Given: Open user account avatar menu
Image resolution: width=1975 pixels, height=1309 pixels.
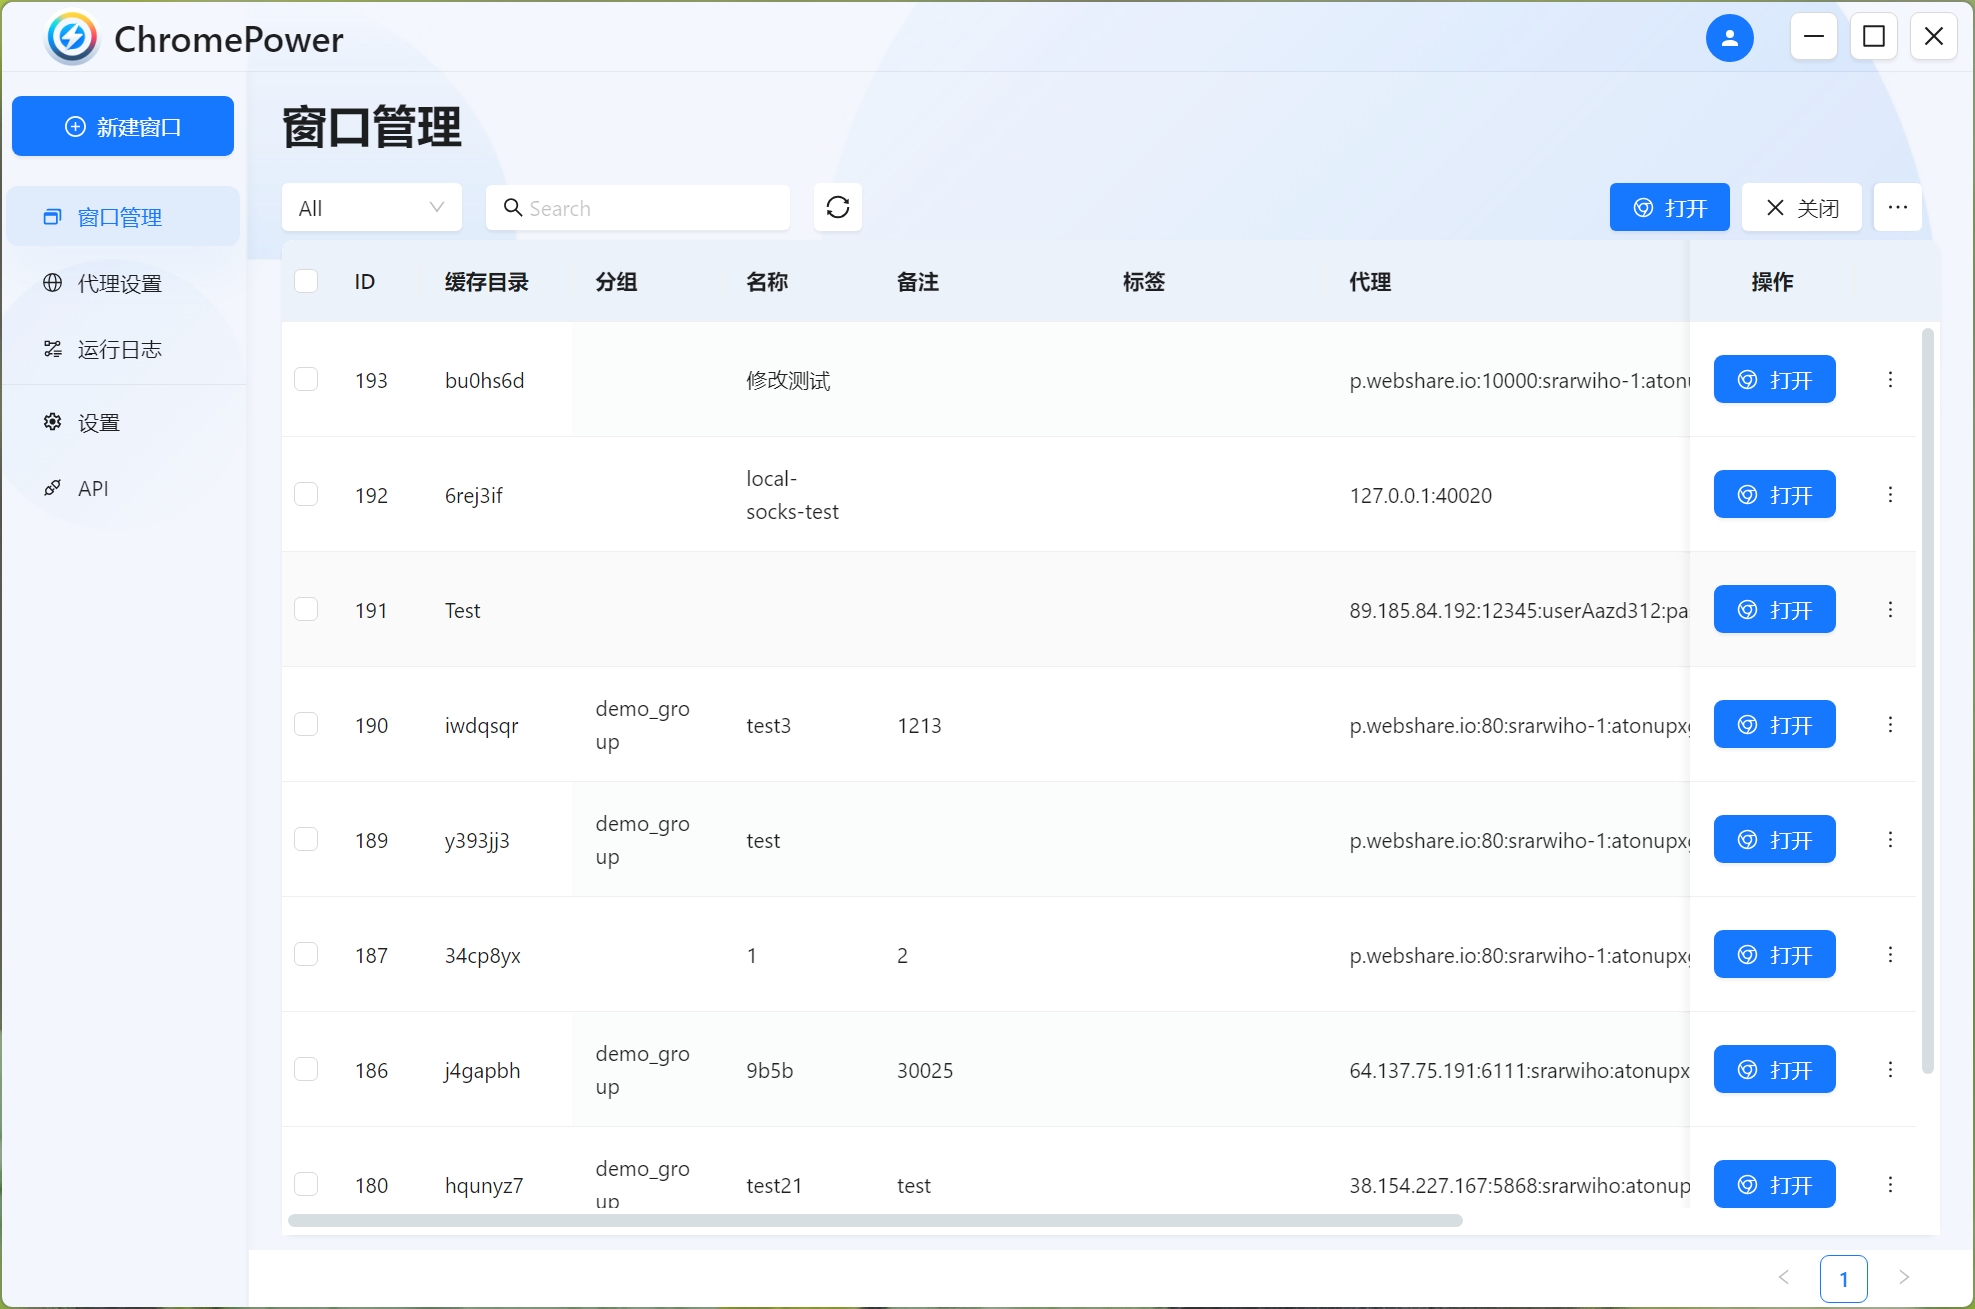Looking at the screenshot, I should pos(1729,38).
